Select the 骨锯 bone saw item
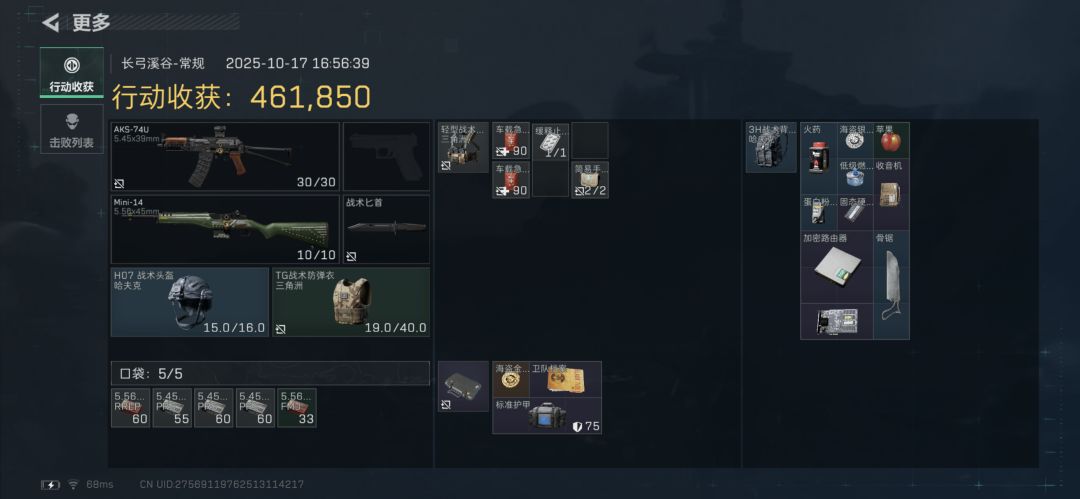The height and width of the screenshot is (499, 1080). point(891,285)
